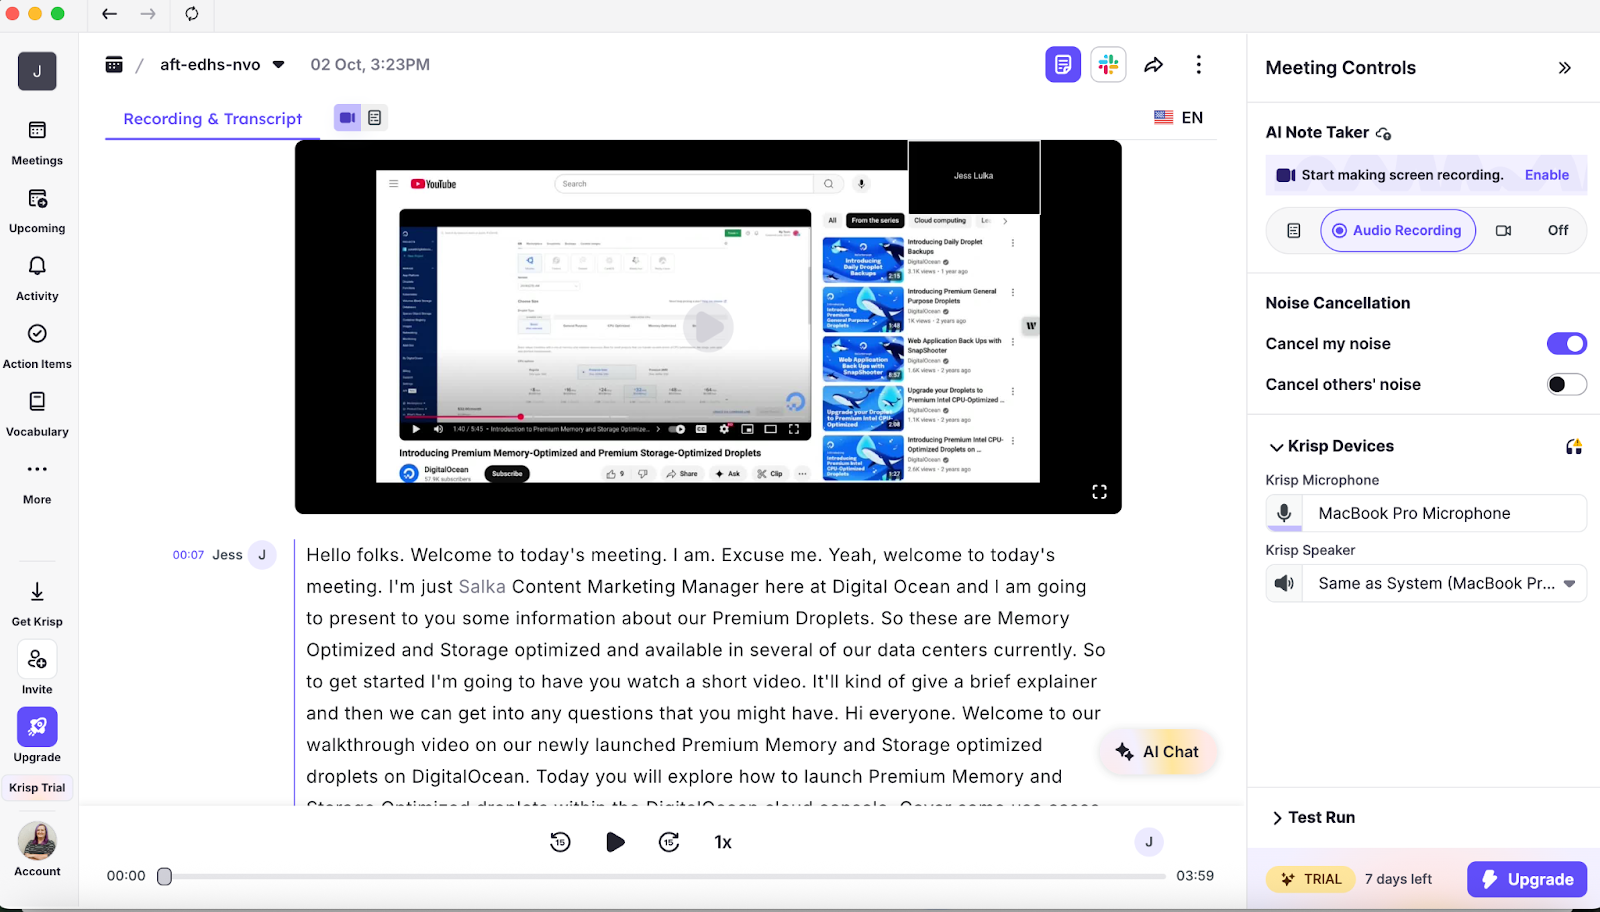This screenshot has width=1600, height=912.
Task: Collapse the Krisp Devices section
Action: [1277, 447]
